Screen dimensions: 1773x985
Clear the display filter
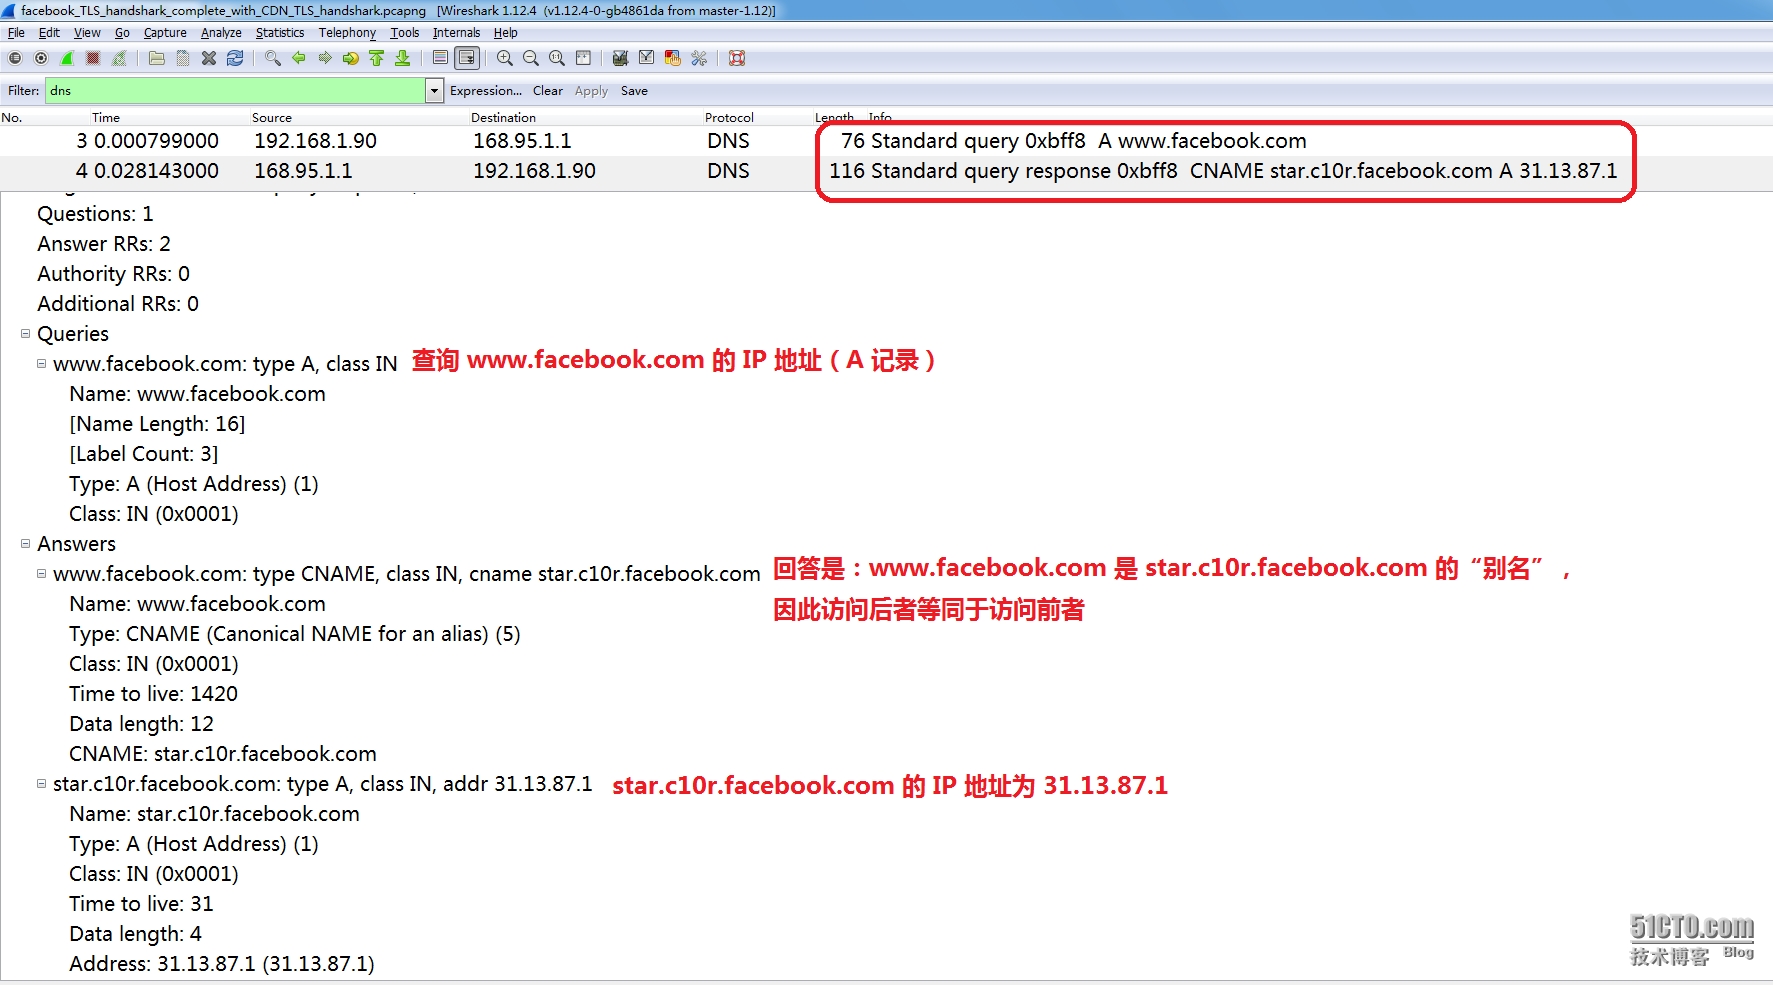pyautogui.click(x=547, y=91)
